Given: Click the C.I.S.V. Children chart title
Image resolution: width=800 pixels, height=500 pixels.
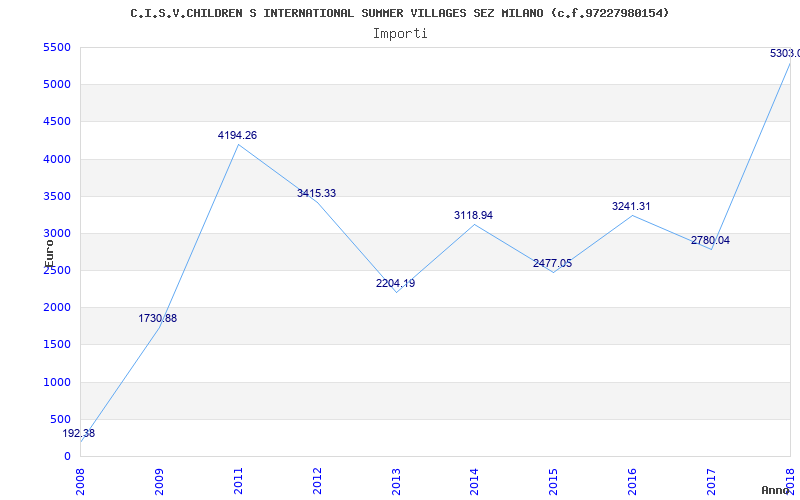Looking at the screenshot, I should click(x=399, y=13).
